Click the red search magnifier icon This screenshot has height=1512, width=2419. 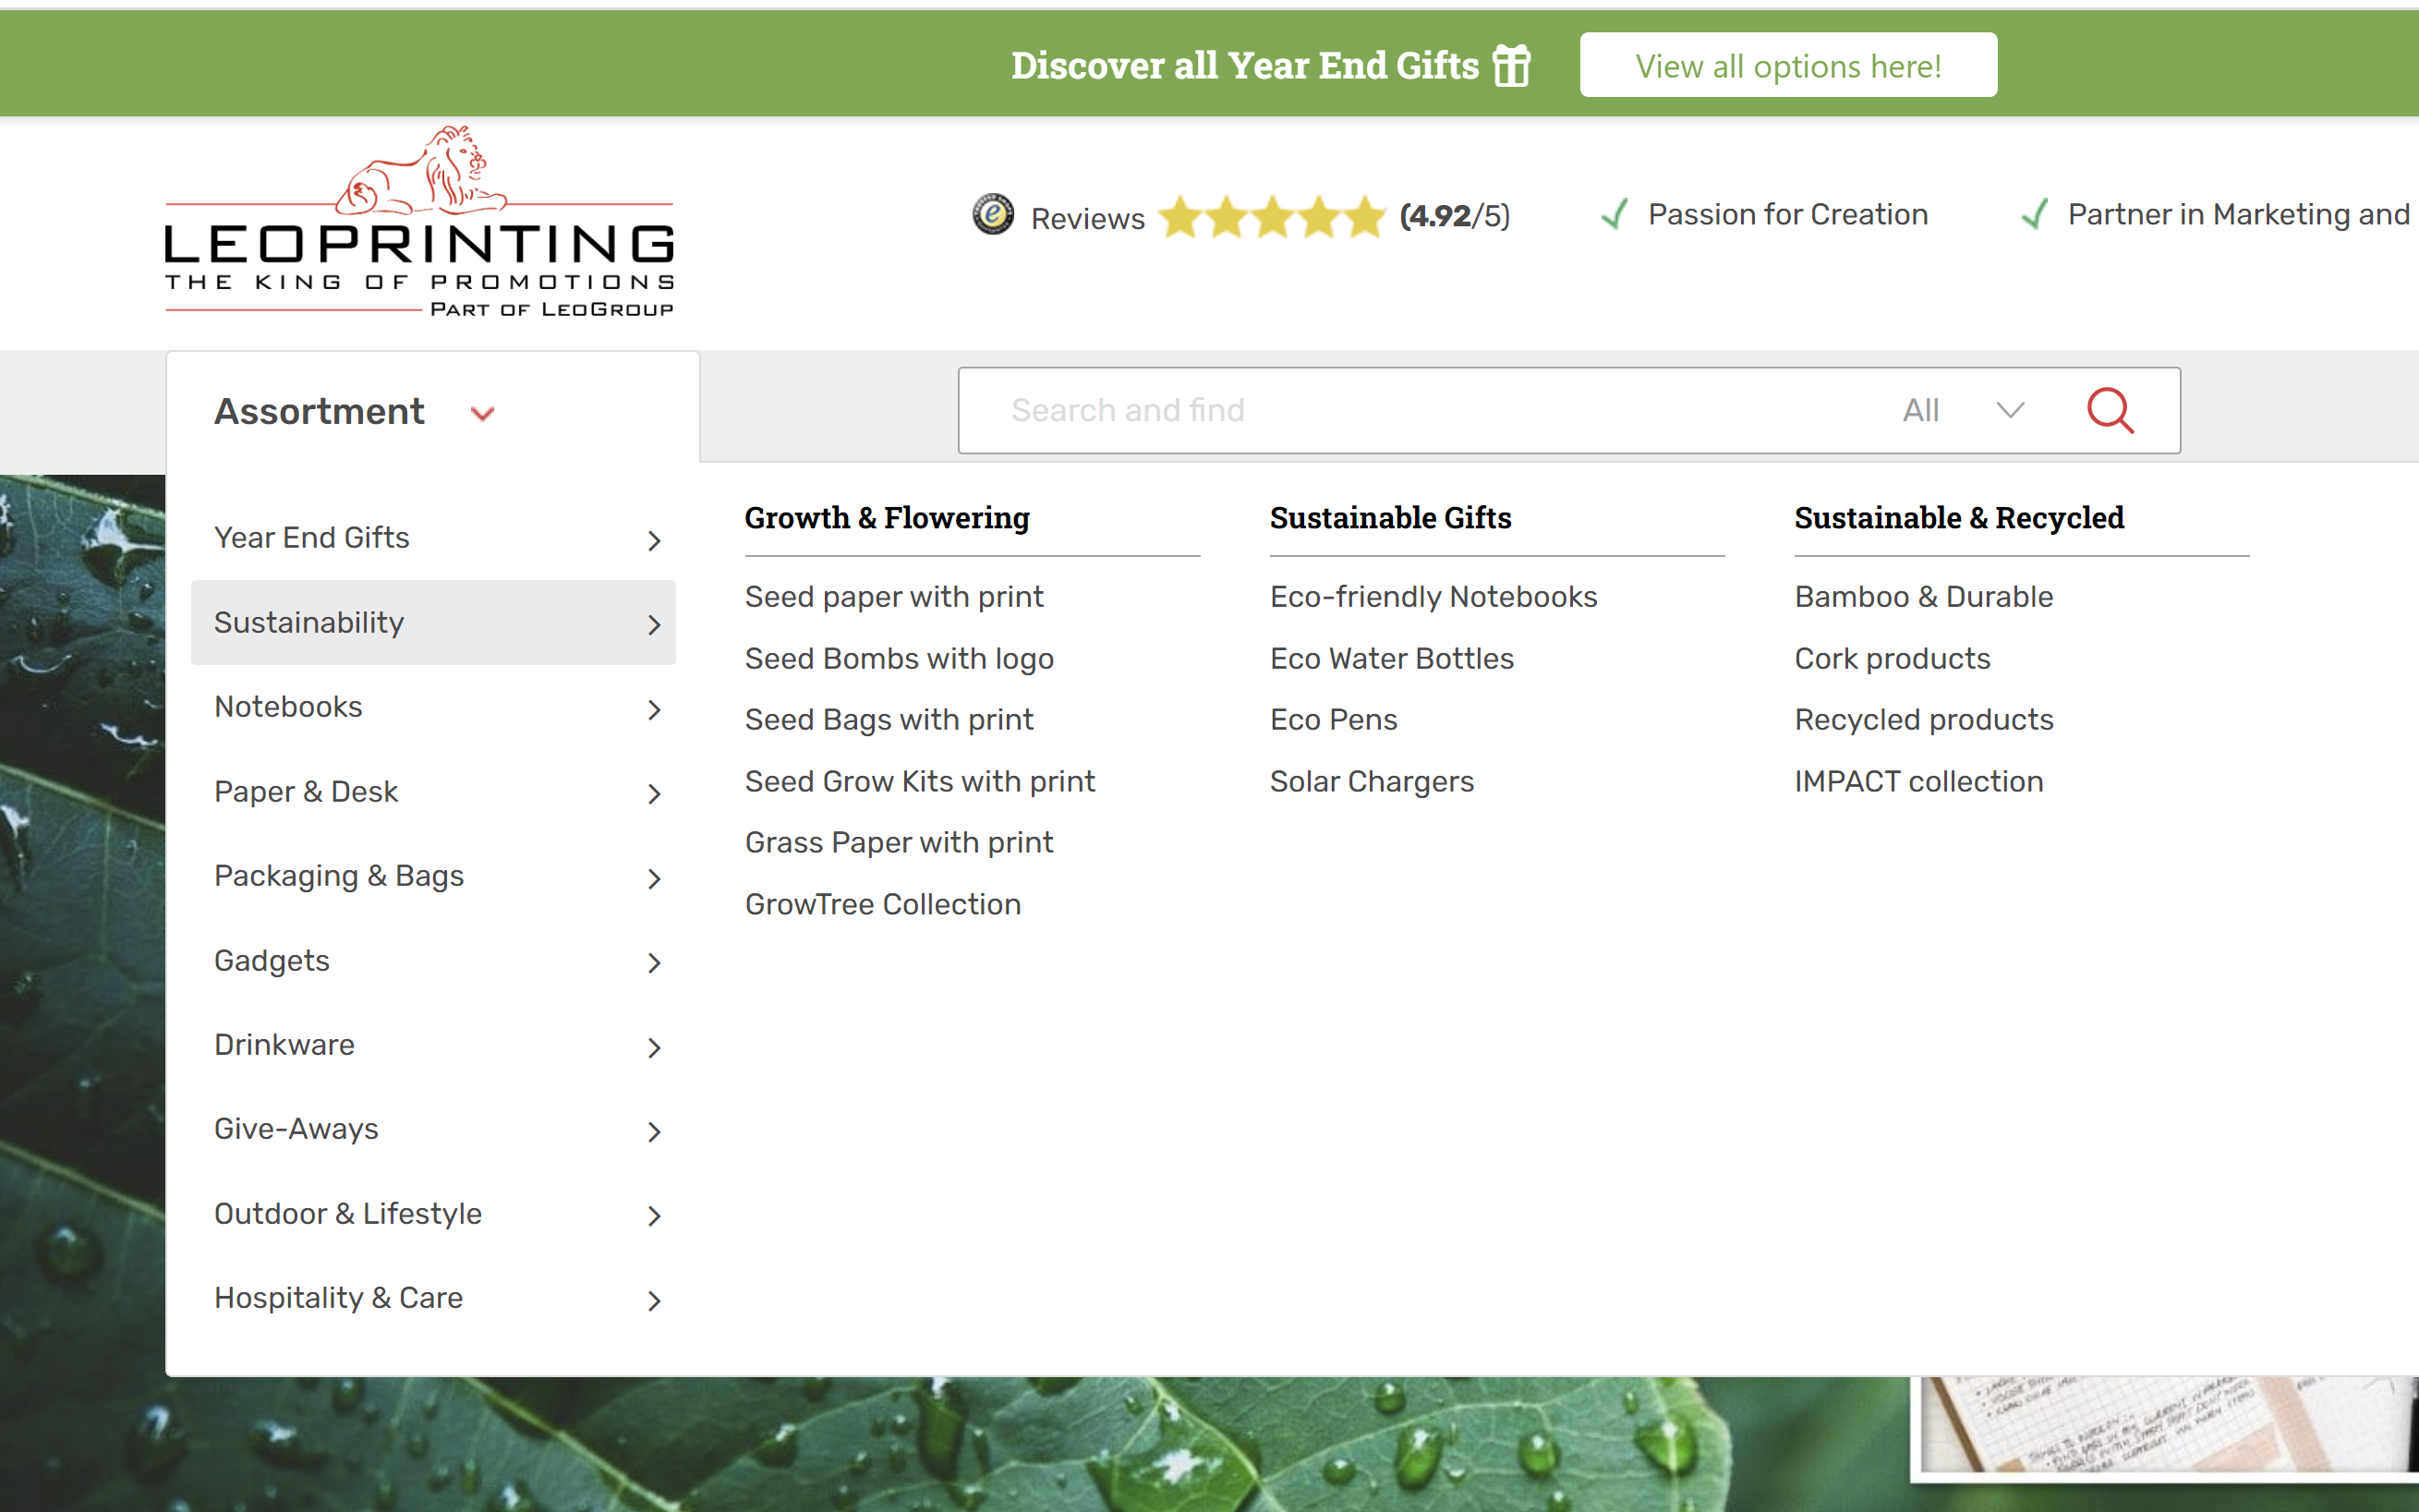click(2109, 410)
